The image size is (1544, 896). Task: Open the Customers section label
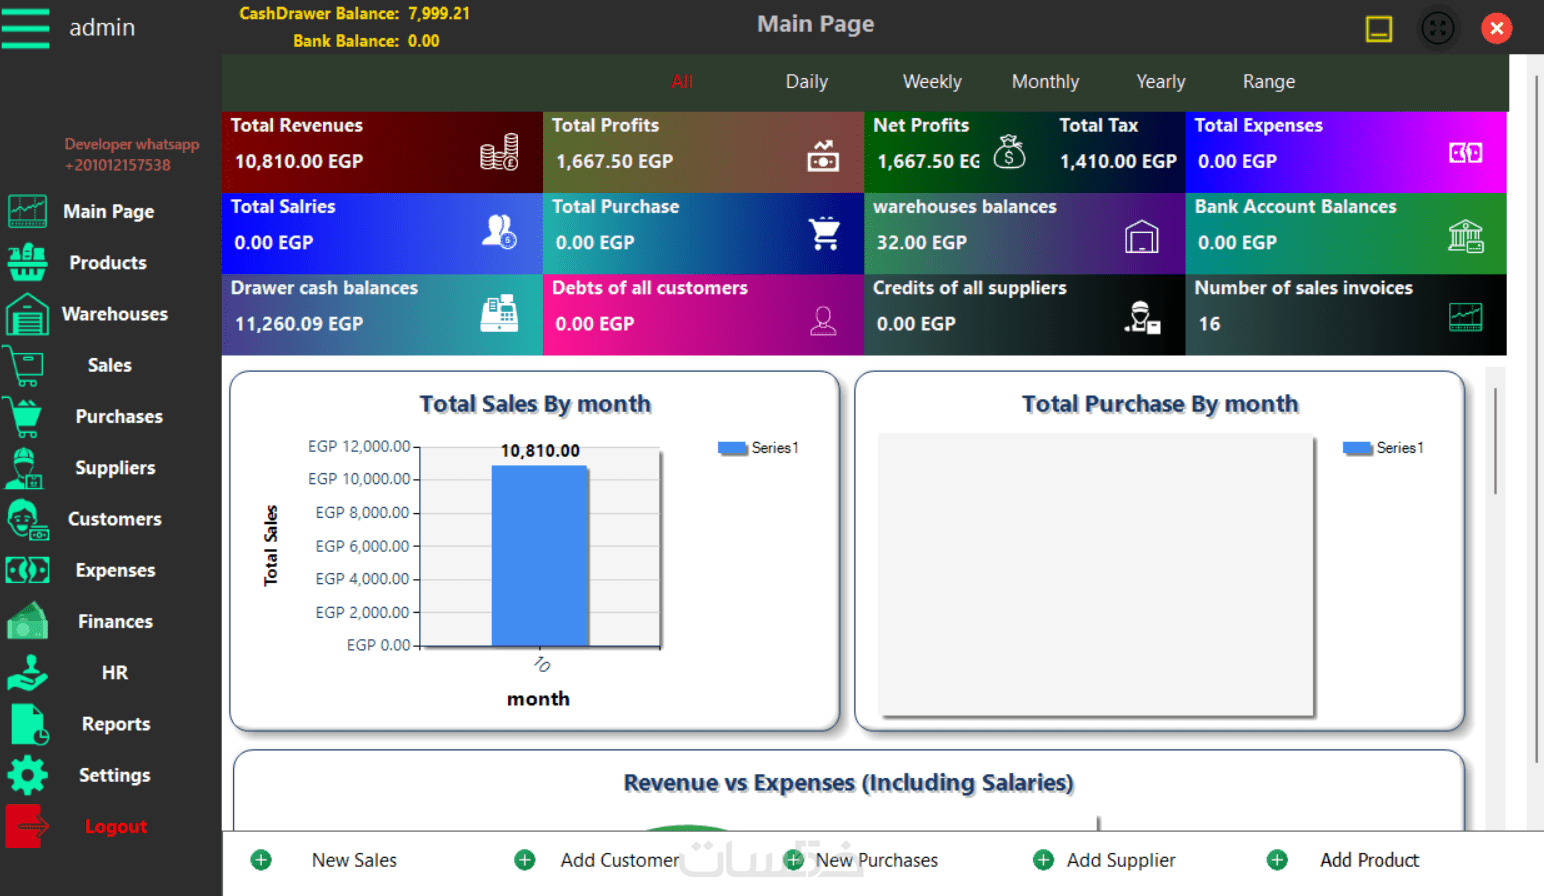[x=115, y=519]
